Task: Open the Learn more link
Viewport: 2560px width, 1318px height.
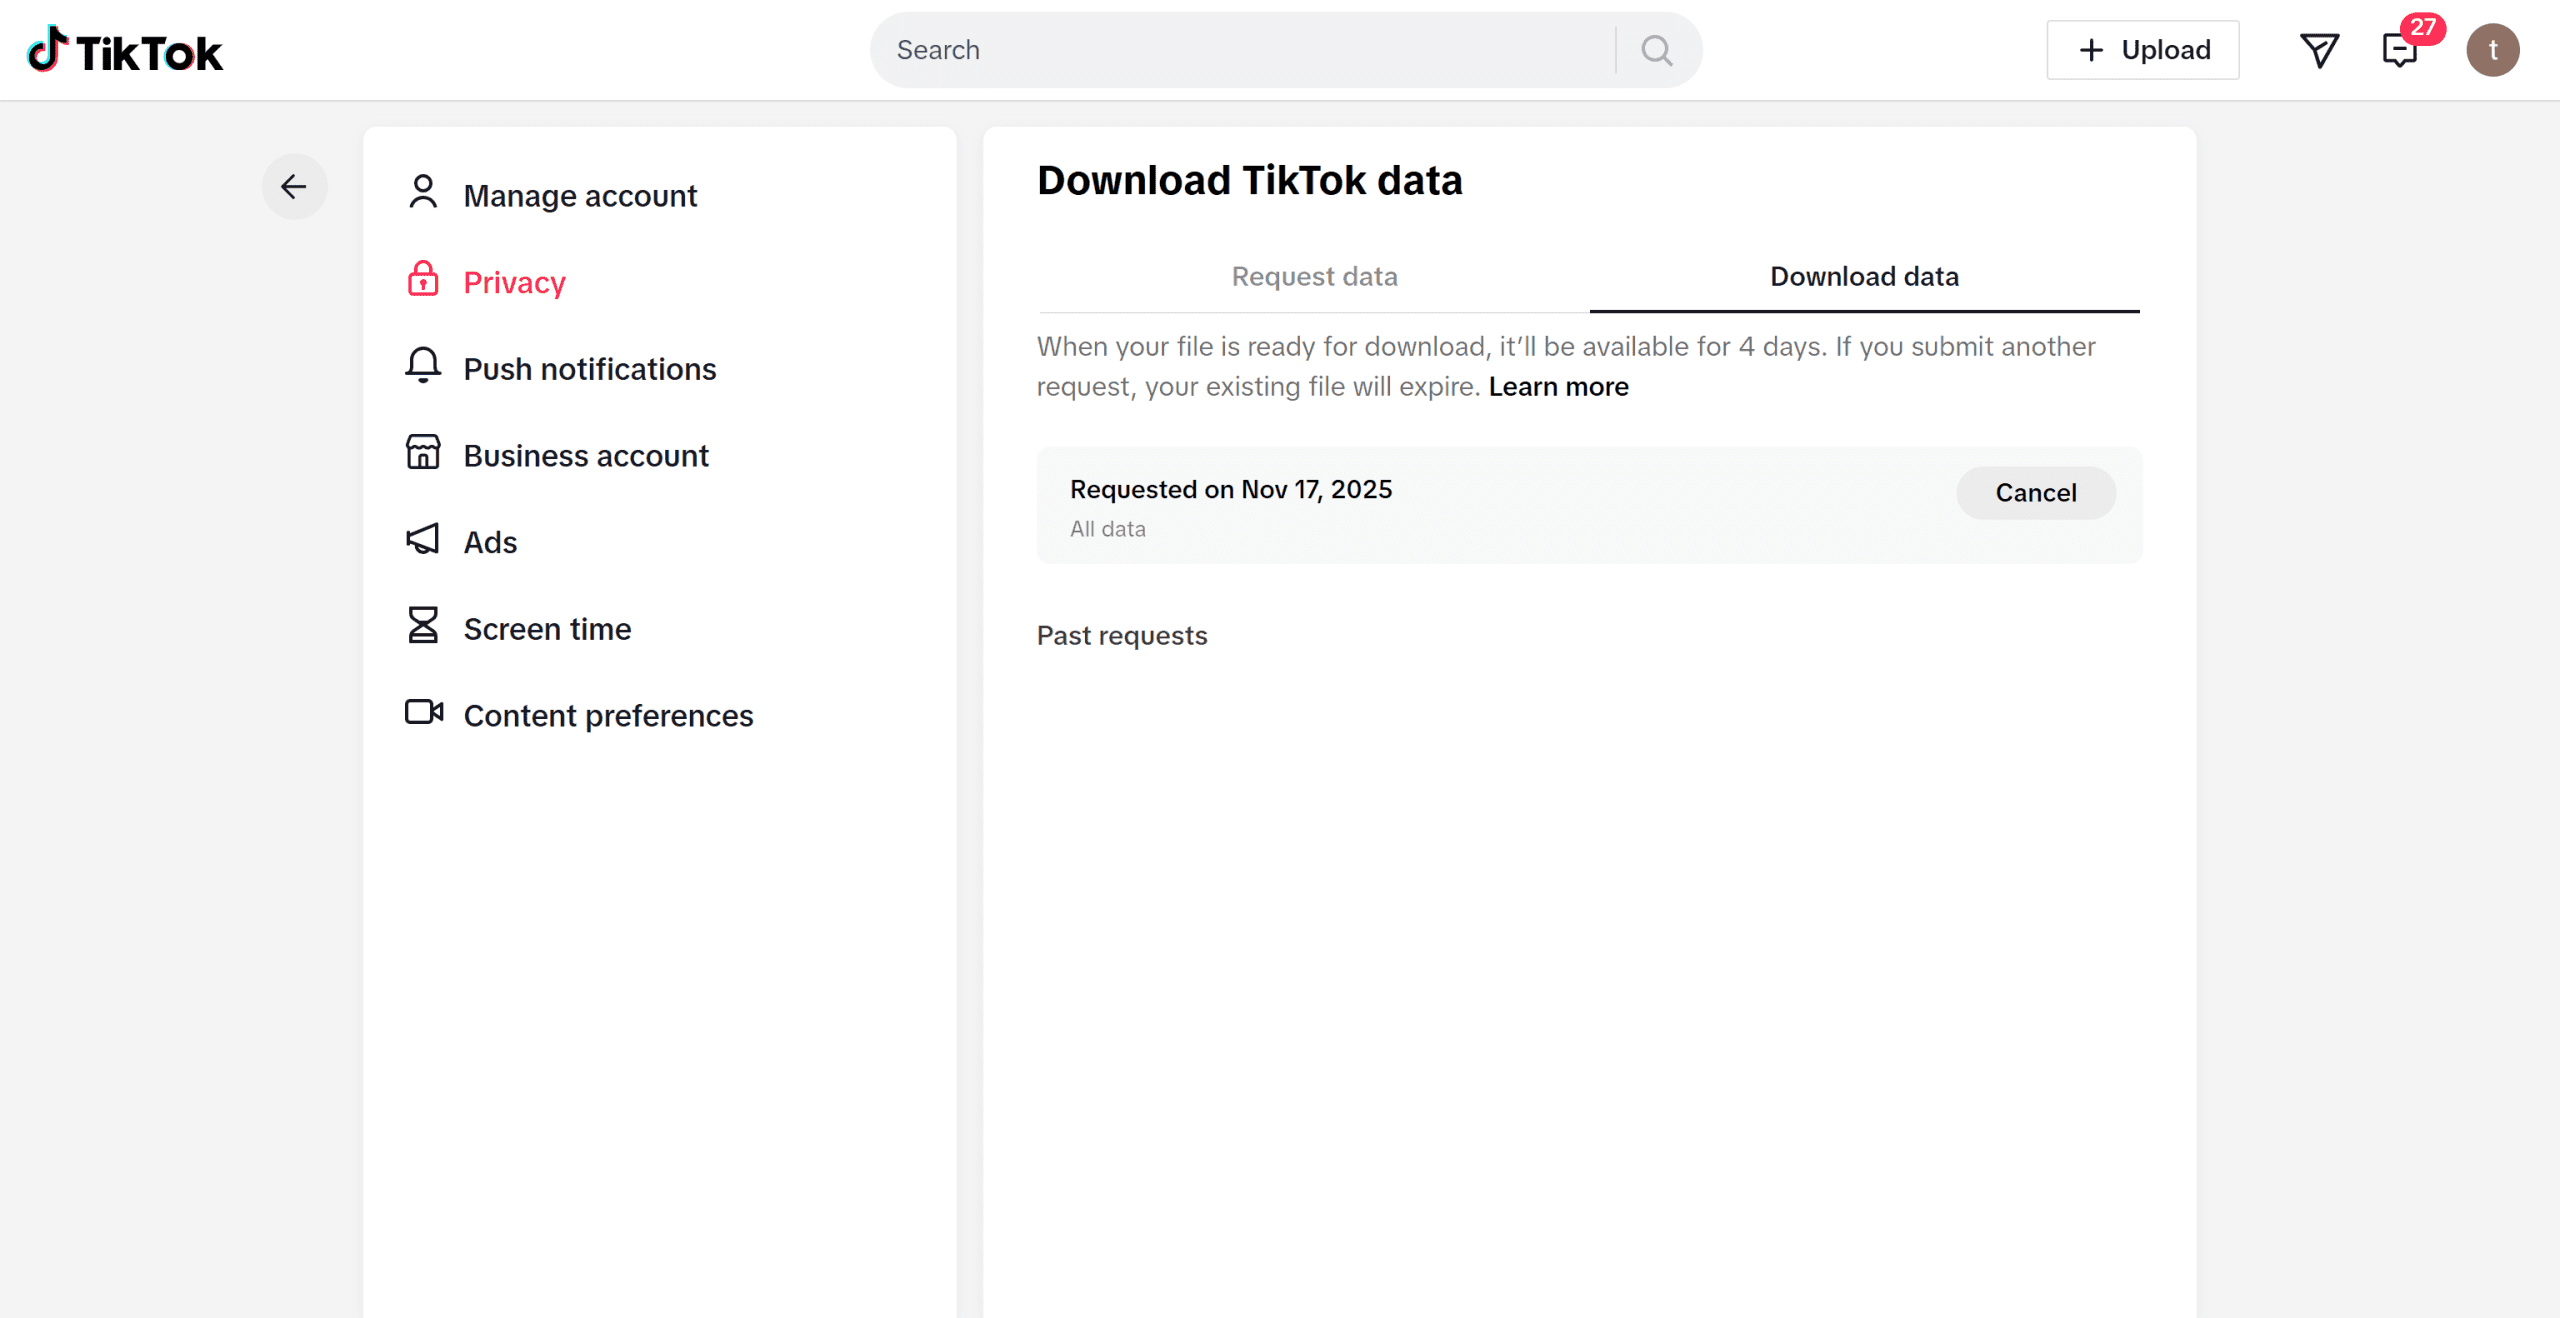Action: (1558, 387)
